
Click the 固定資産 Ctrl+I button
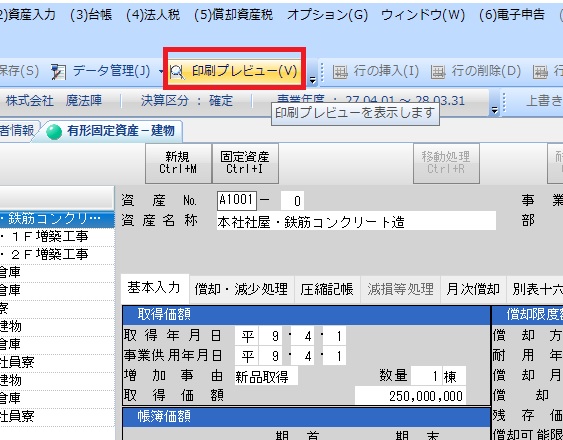pos(245,163)
